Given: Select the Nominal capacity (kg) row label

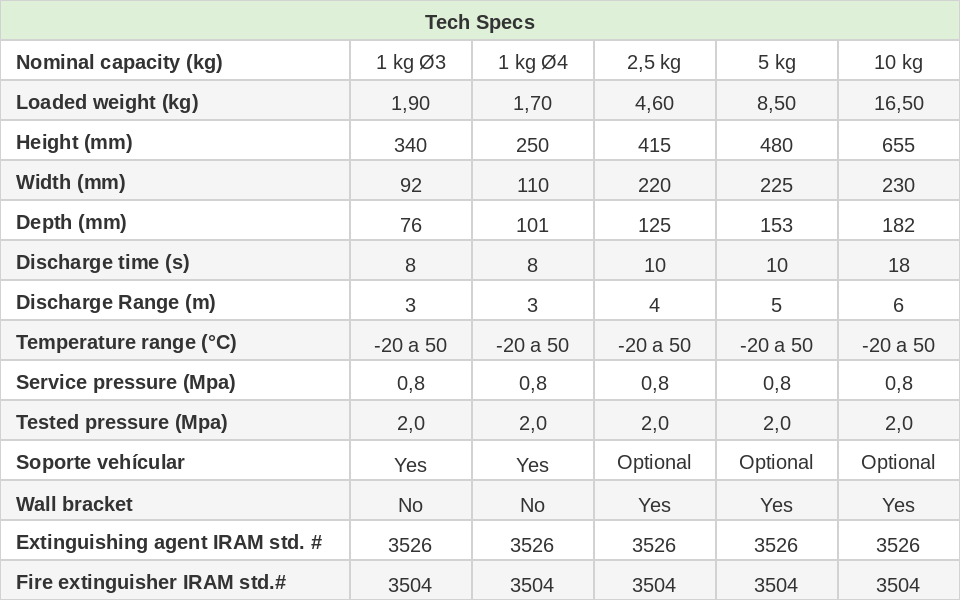Looking at the screenshot, I should [119, 62].
